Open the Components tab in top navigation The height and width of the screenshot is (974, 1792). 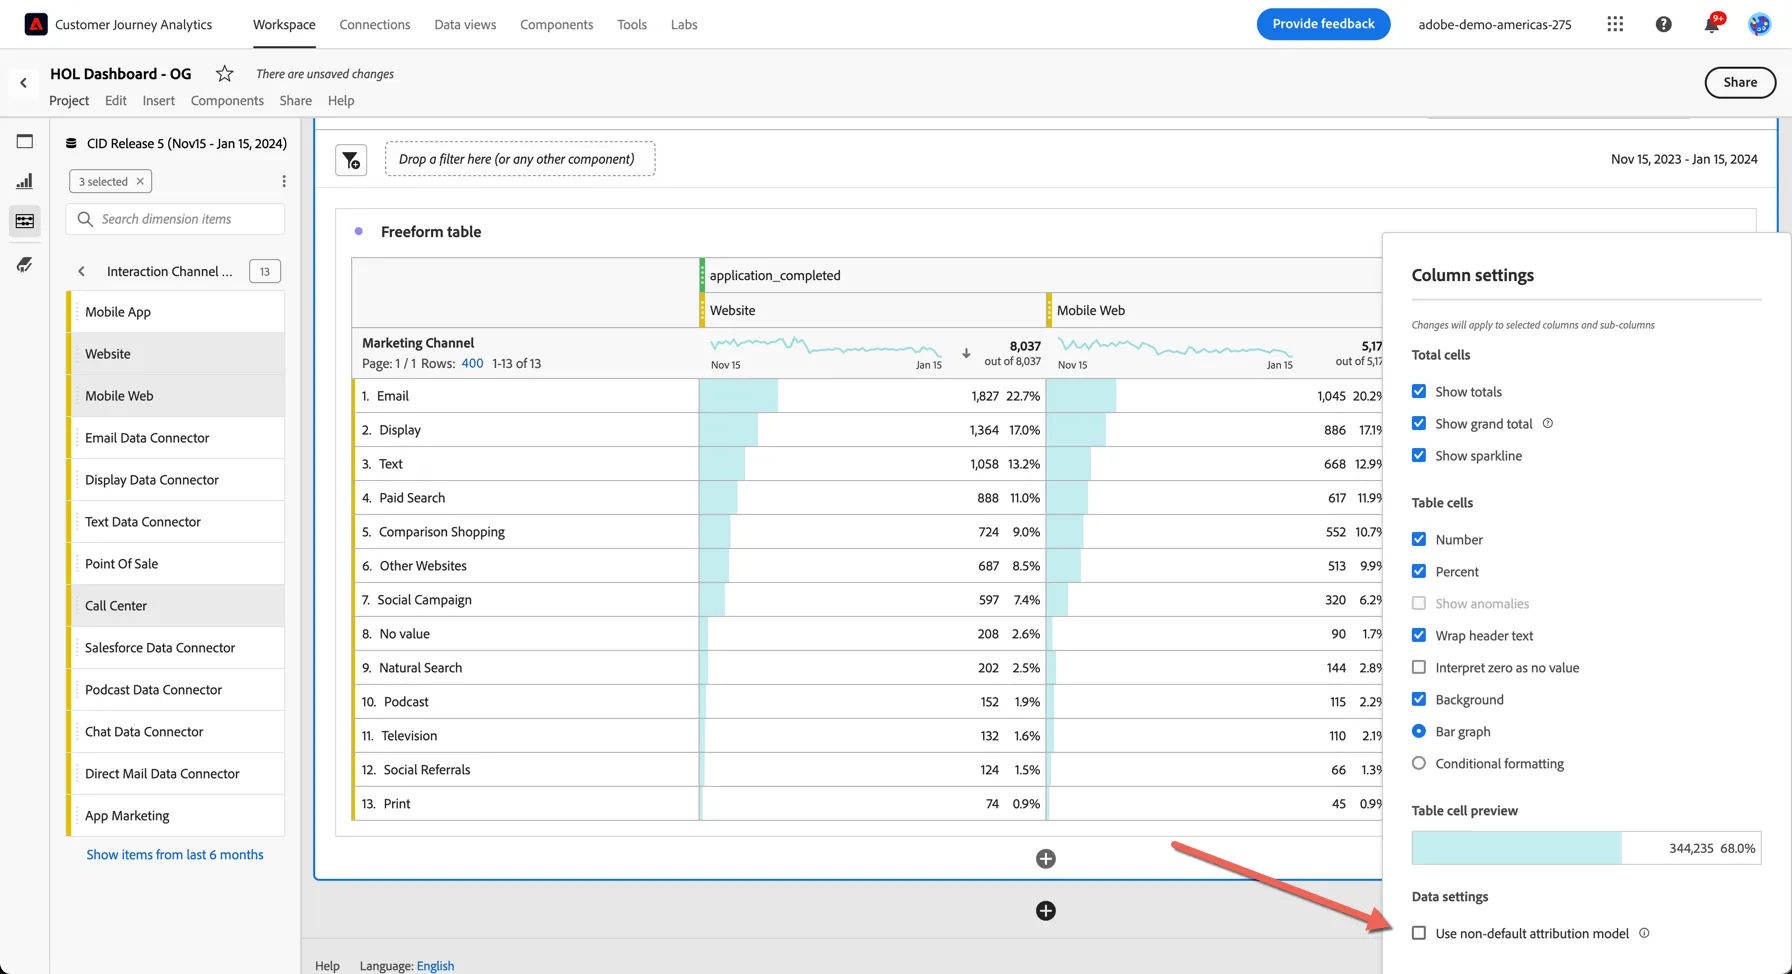pyautogui.click(x=556, y=24)
